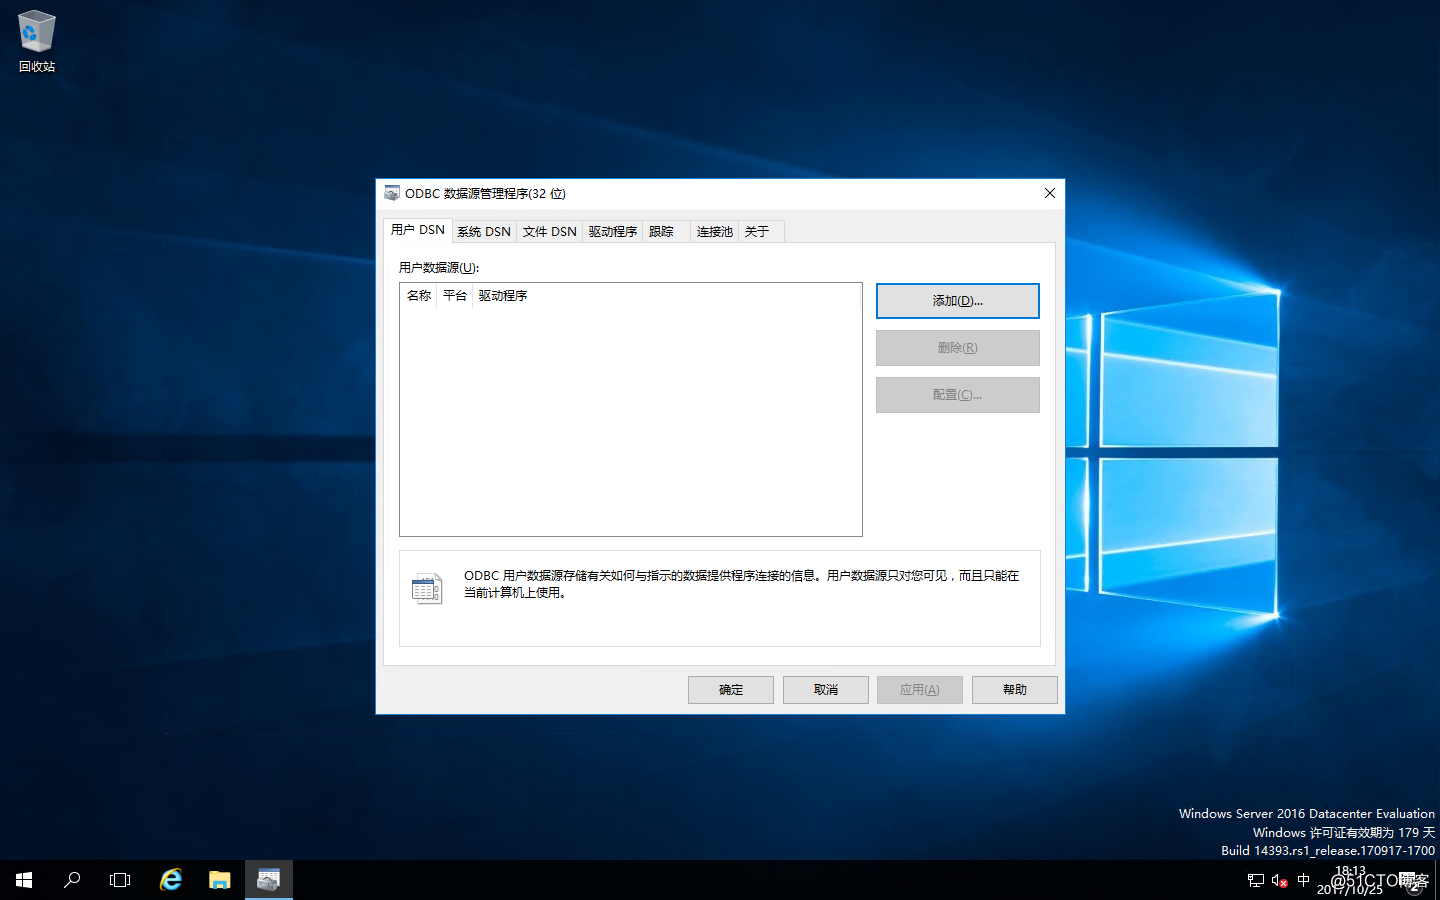The width and height of the screenshot is (1440, 900).
Task: Launch Internet Explorer from the taskbar
Action: click(x=171, y=880)
